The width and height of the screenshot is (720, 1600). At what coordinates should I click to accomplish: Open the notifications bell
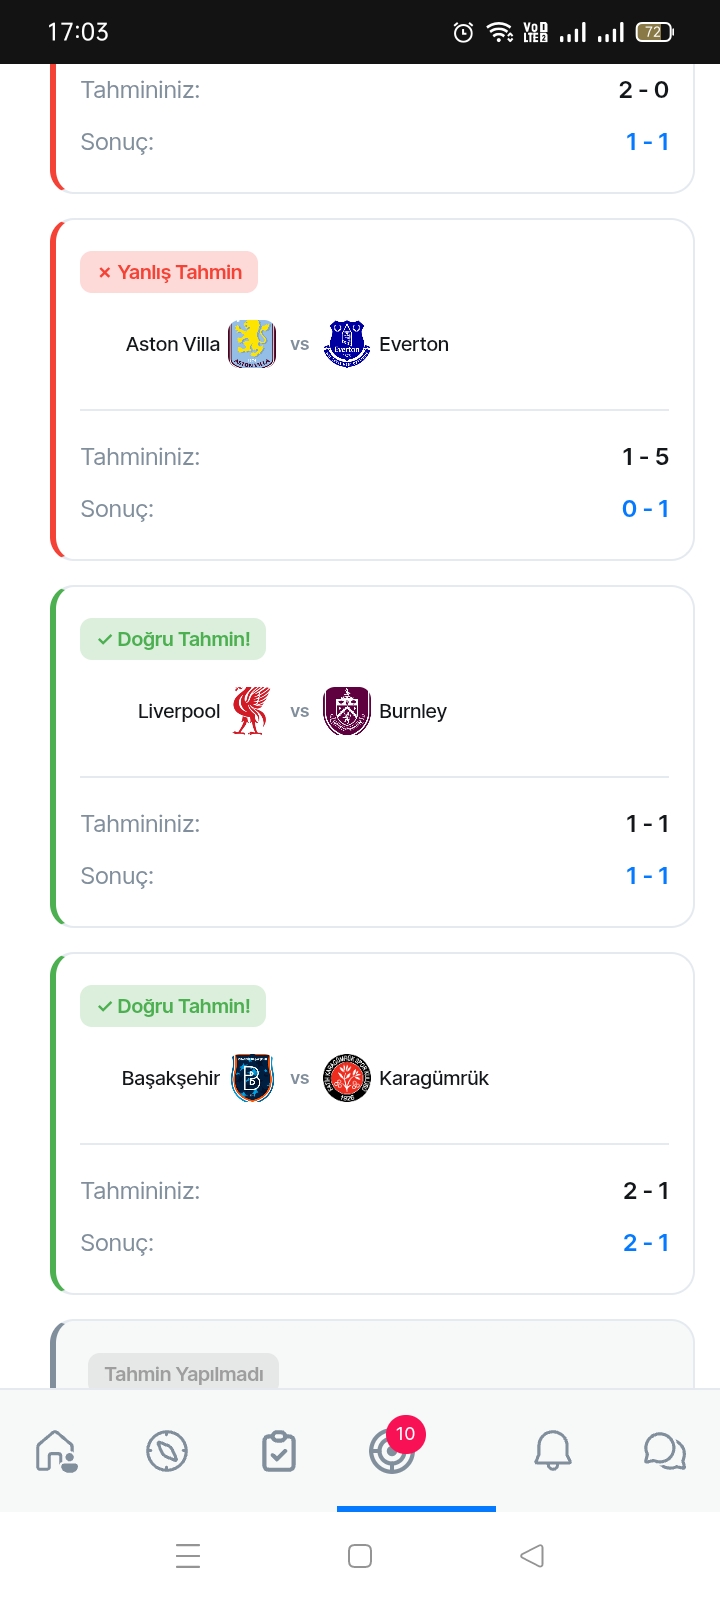pyautogui.click(x=552, y=1451)
